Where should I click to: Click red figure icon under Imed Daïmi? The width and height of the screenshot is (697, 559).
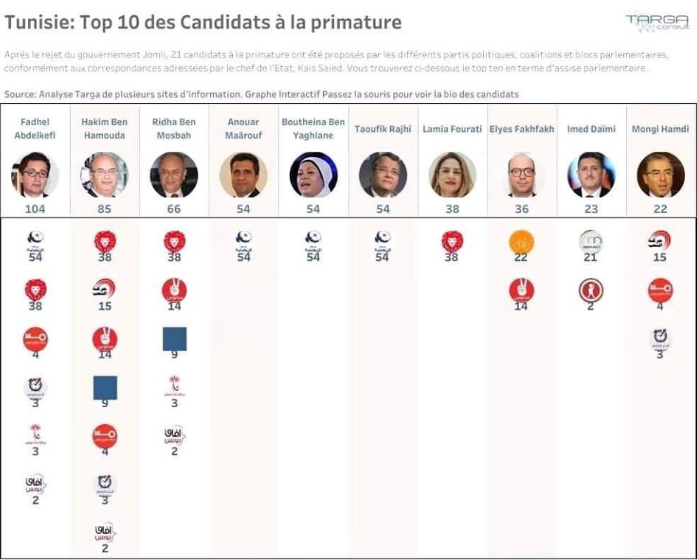[590, 290]
